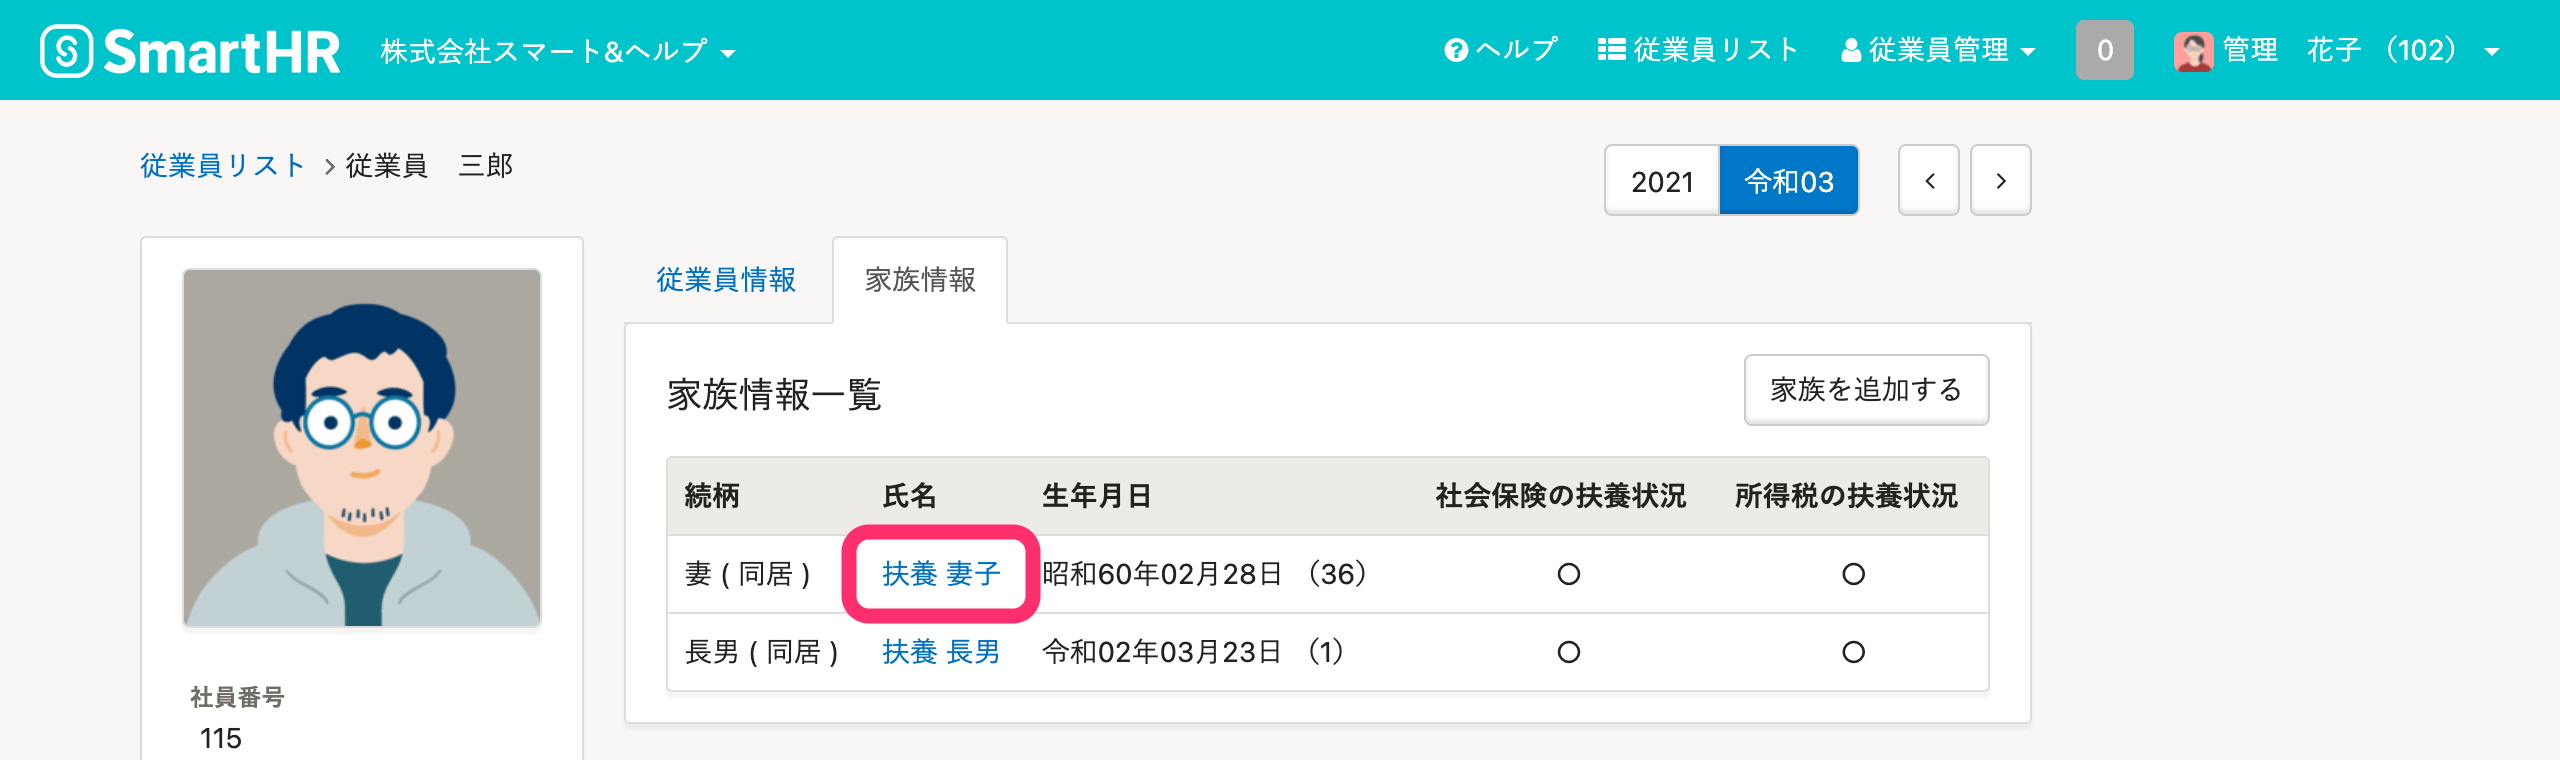2560x760 pixels.
Task: Switch to the 従業員情報 tab
Action: (726, 280)
